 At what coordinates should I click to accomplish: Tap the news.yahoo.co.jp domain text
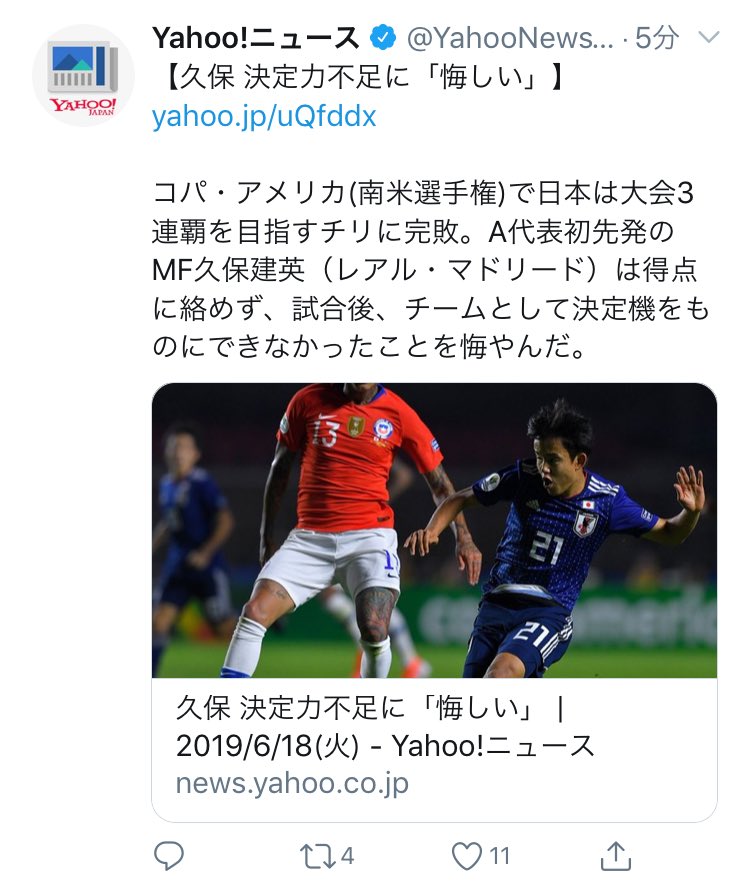click(292, 783)
